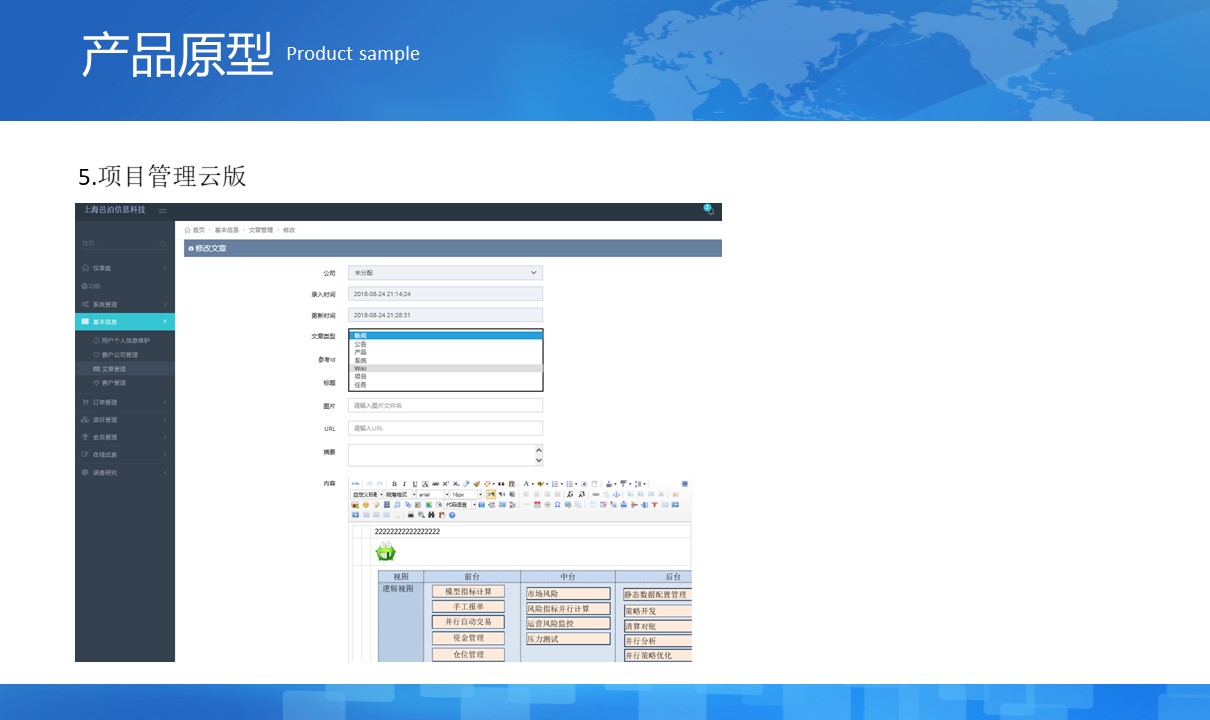Insert blockquote using the quote icon

pyautogui.click(x=501, y=484)
